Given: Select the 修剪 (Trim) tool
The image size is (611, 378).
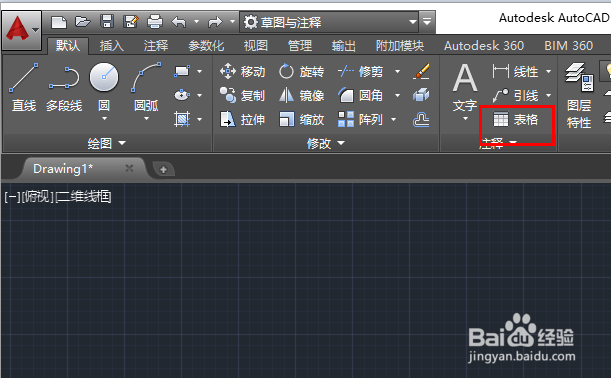Looking at the screenshot, I should [x=360, y=72].
